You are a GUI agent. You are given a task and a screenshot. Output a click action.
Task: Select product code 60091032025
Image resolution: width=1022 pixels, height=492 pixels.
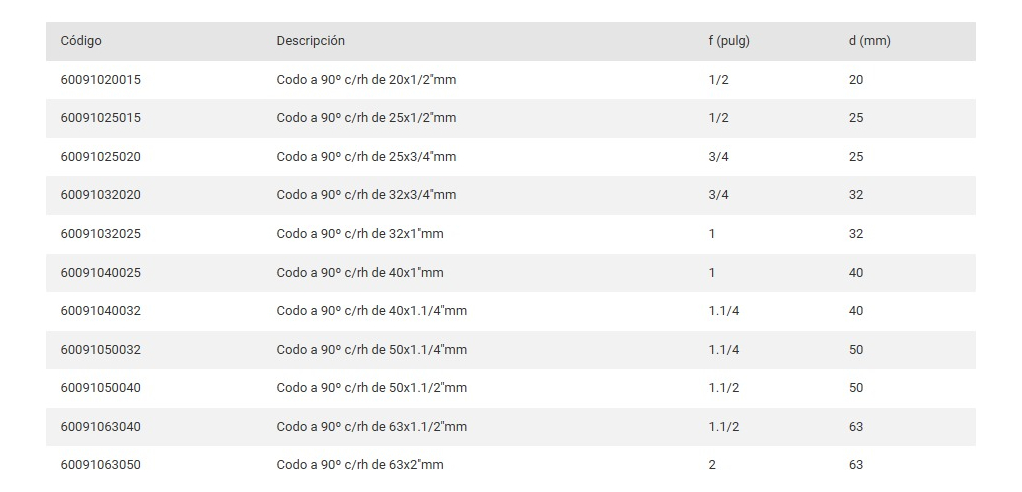click(x=100, y=234)
